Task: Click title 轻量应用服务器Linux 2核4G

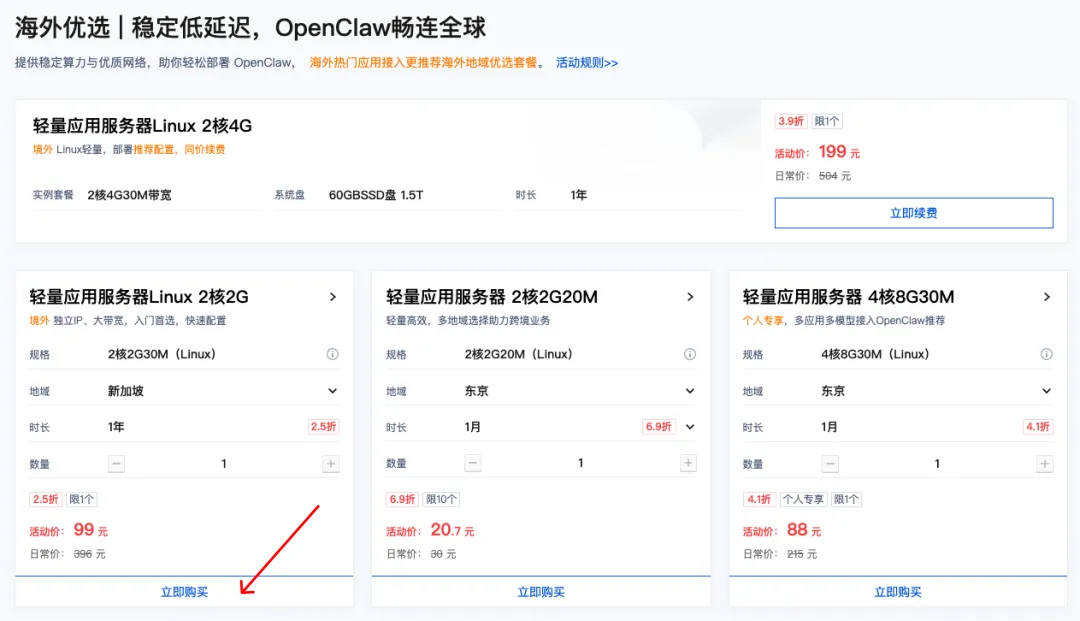Action: (142, 126)
